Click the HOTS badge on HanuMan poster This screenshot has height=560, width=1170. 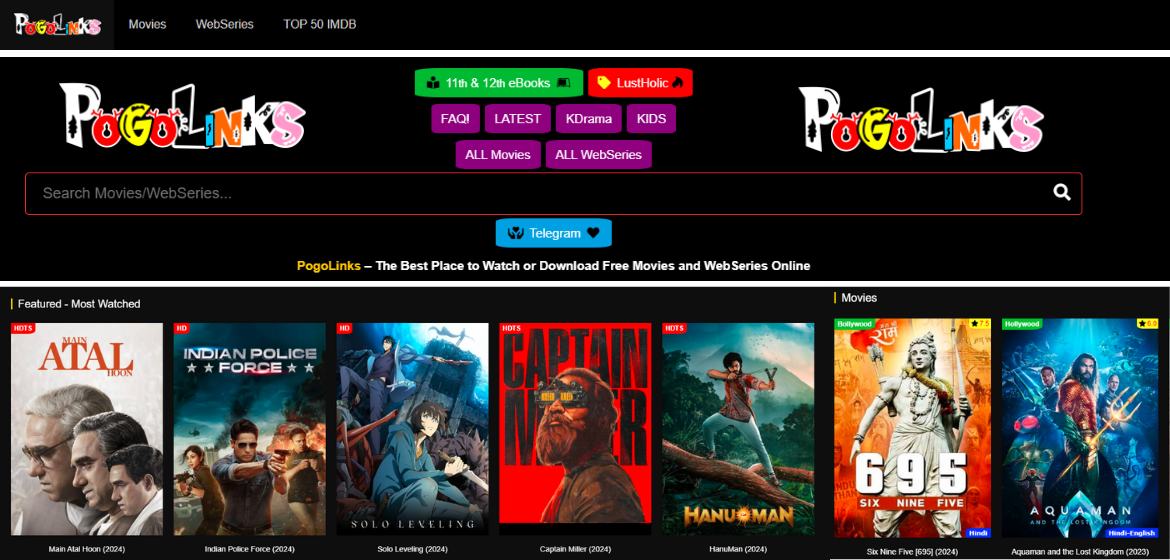click(x=674, y=328)
